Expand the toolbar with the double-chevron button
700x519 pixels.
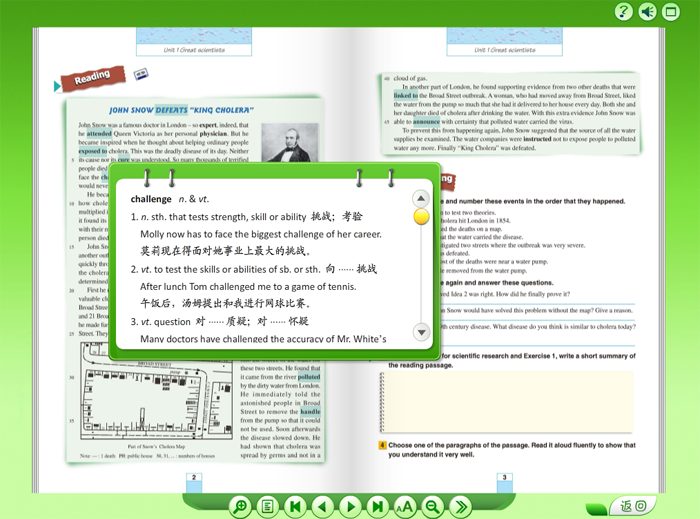tap(460, 507)
